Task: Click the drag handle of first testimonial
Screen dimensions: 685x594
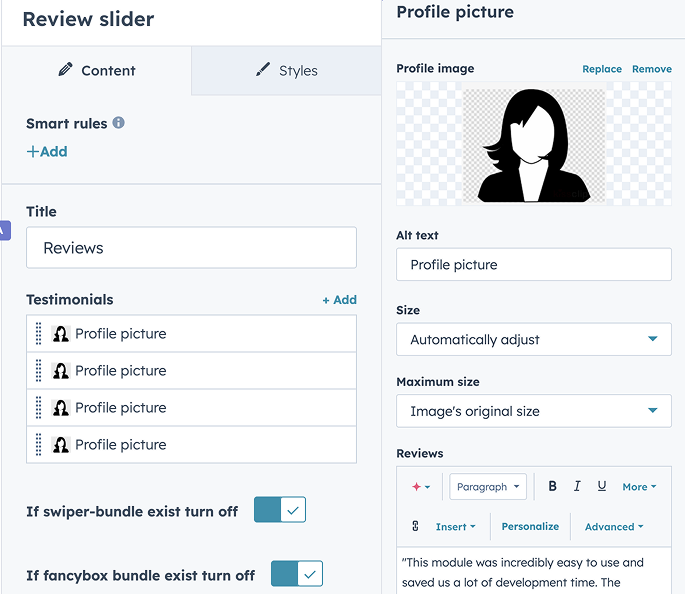Action: pos(39,334)
